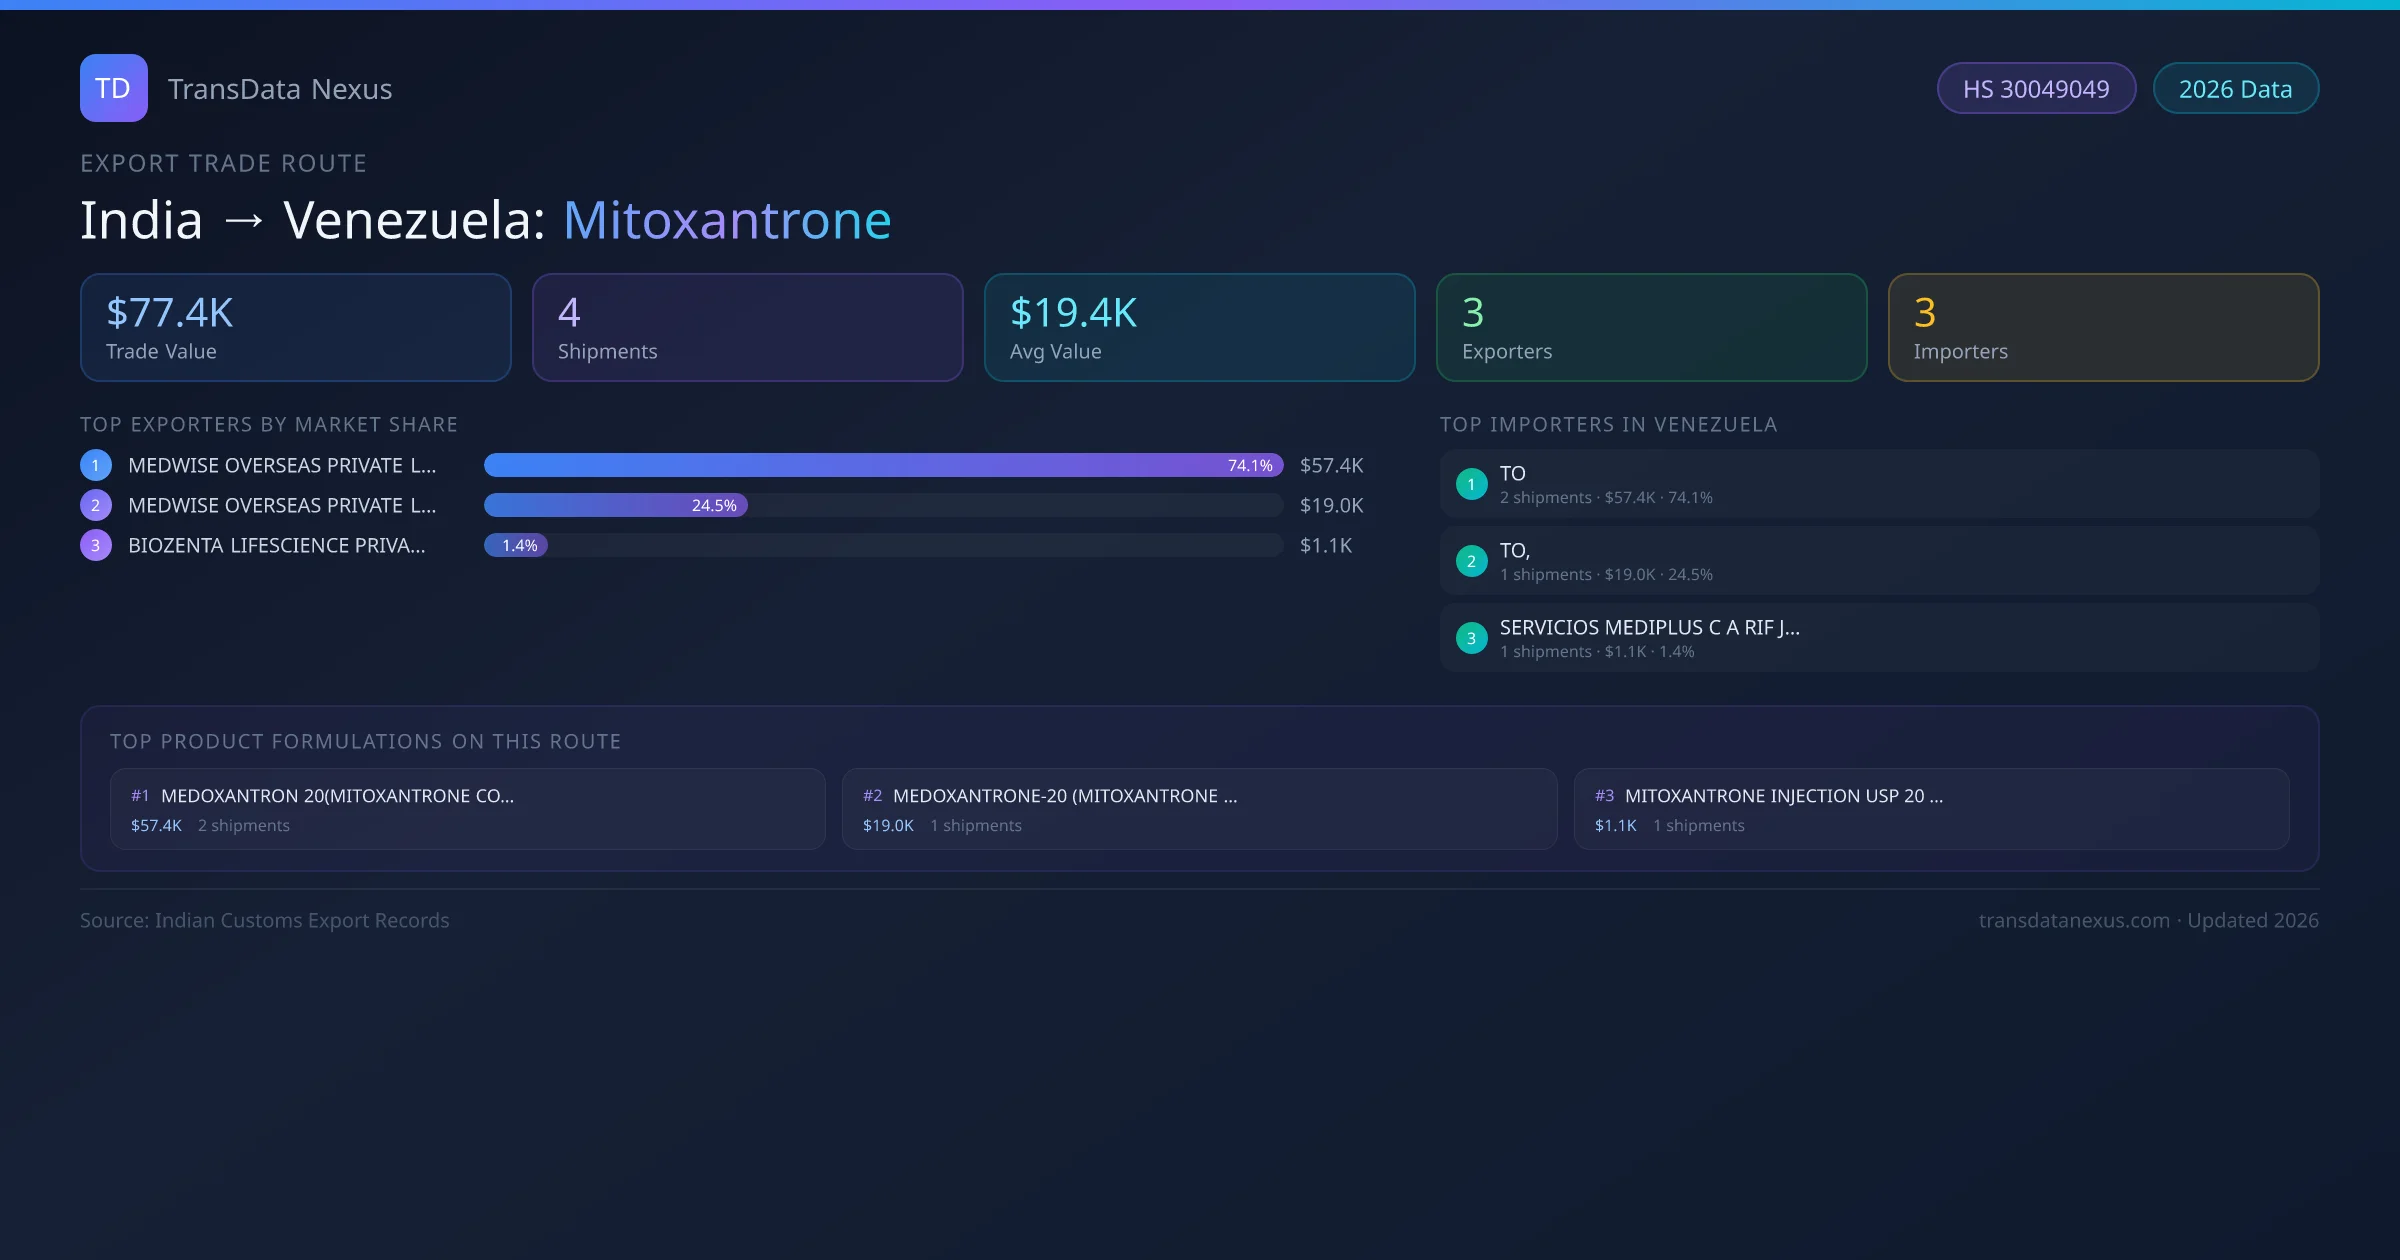
Task: Select the green 2 badge beside importer TO,
Action: (x=1470, y=561)
